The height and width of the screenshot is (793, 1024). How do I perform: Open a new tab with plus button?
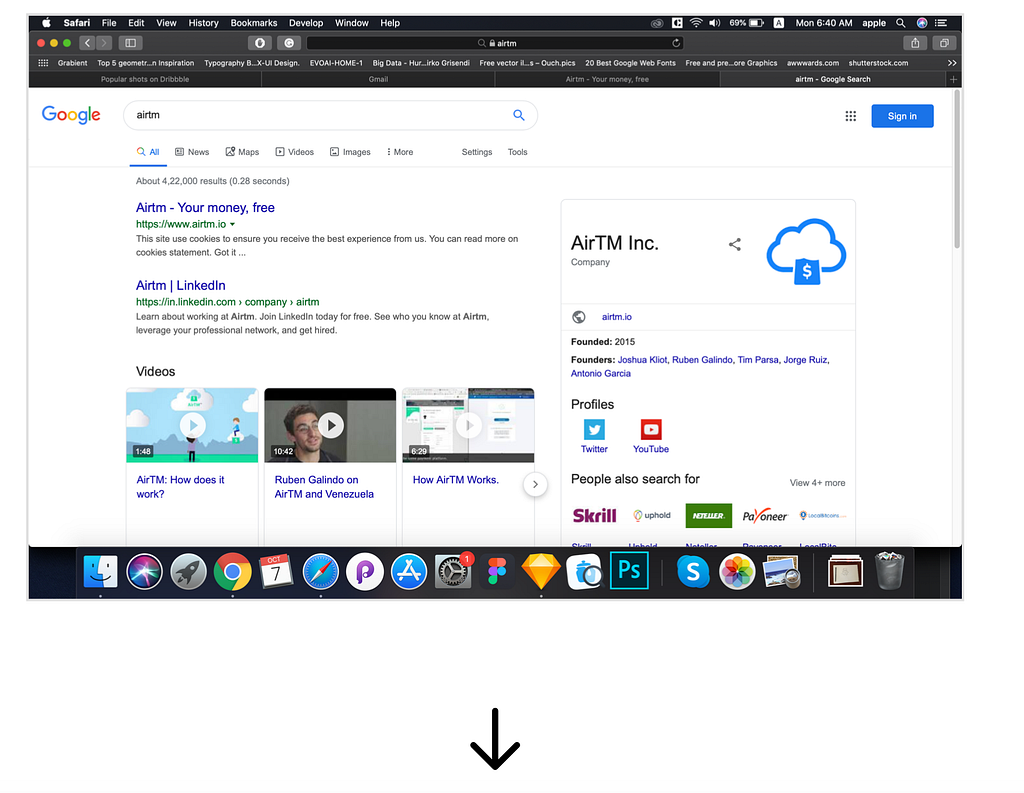click(x=953, y=79)
